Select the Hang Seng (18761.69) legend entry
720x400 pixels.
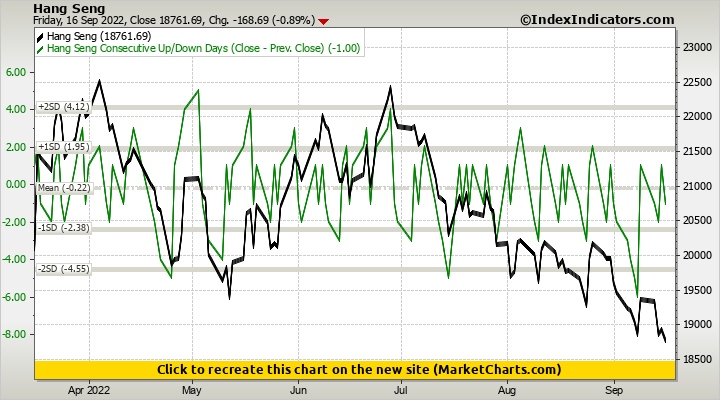pos(96,36)
